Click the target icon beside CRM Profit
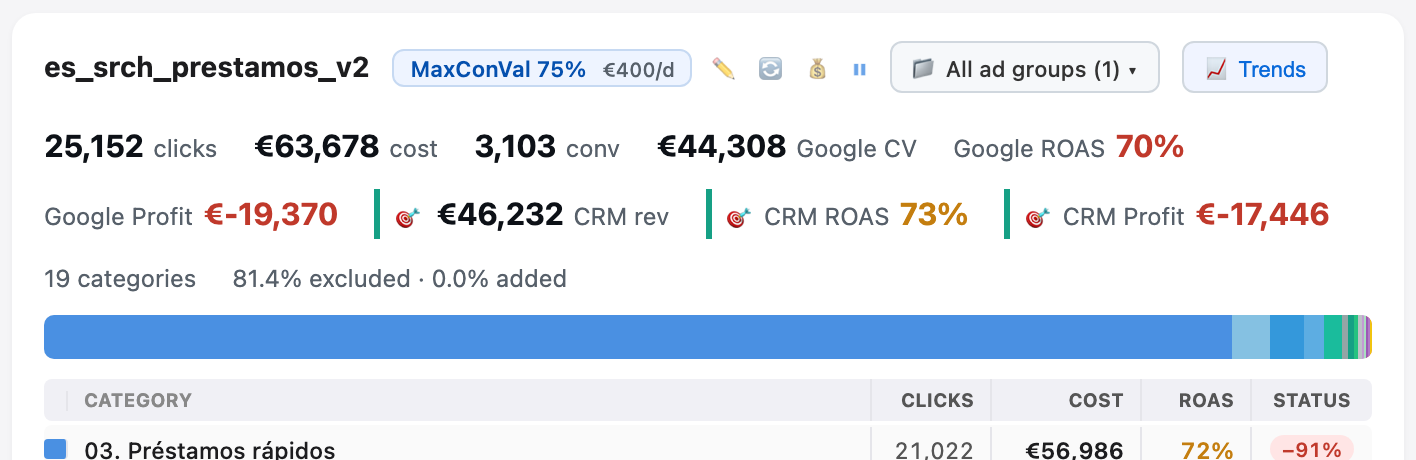Image resolution: width=1416 pixels, height=460 pixels. coord(1037,216)
